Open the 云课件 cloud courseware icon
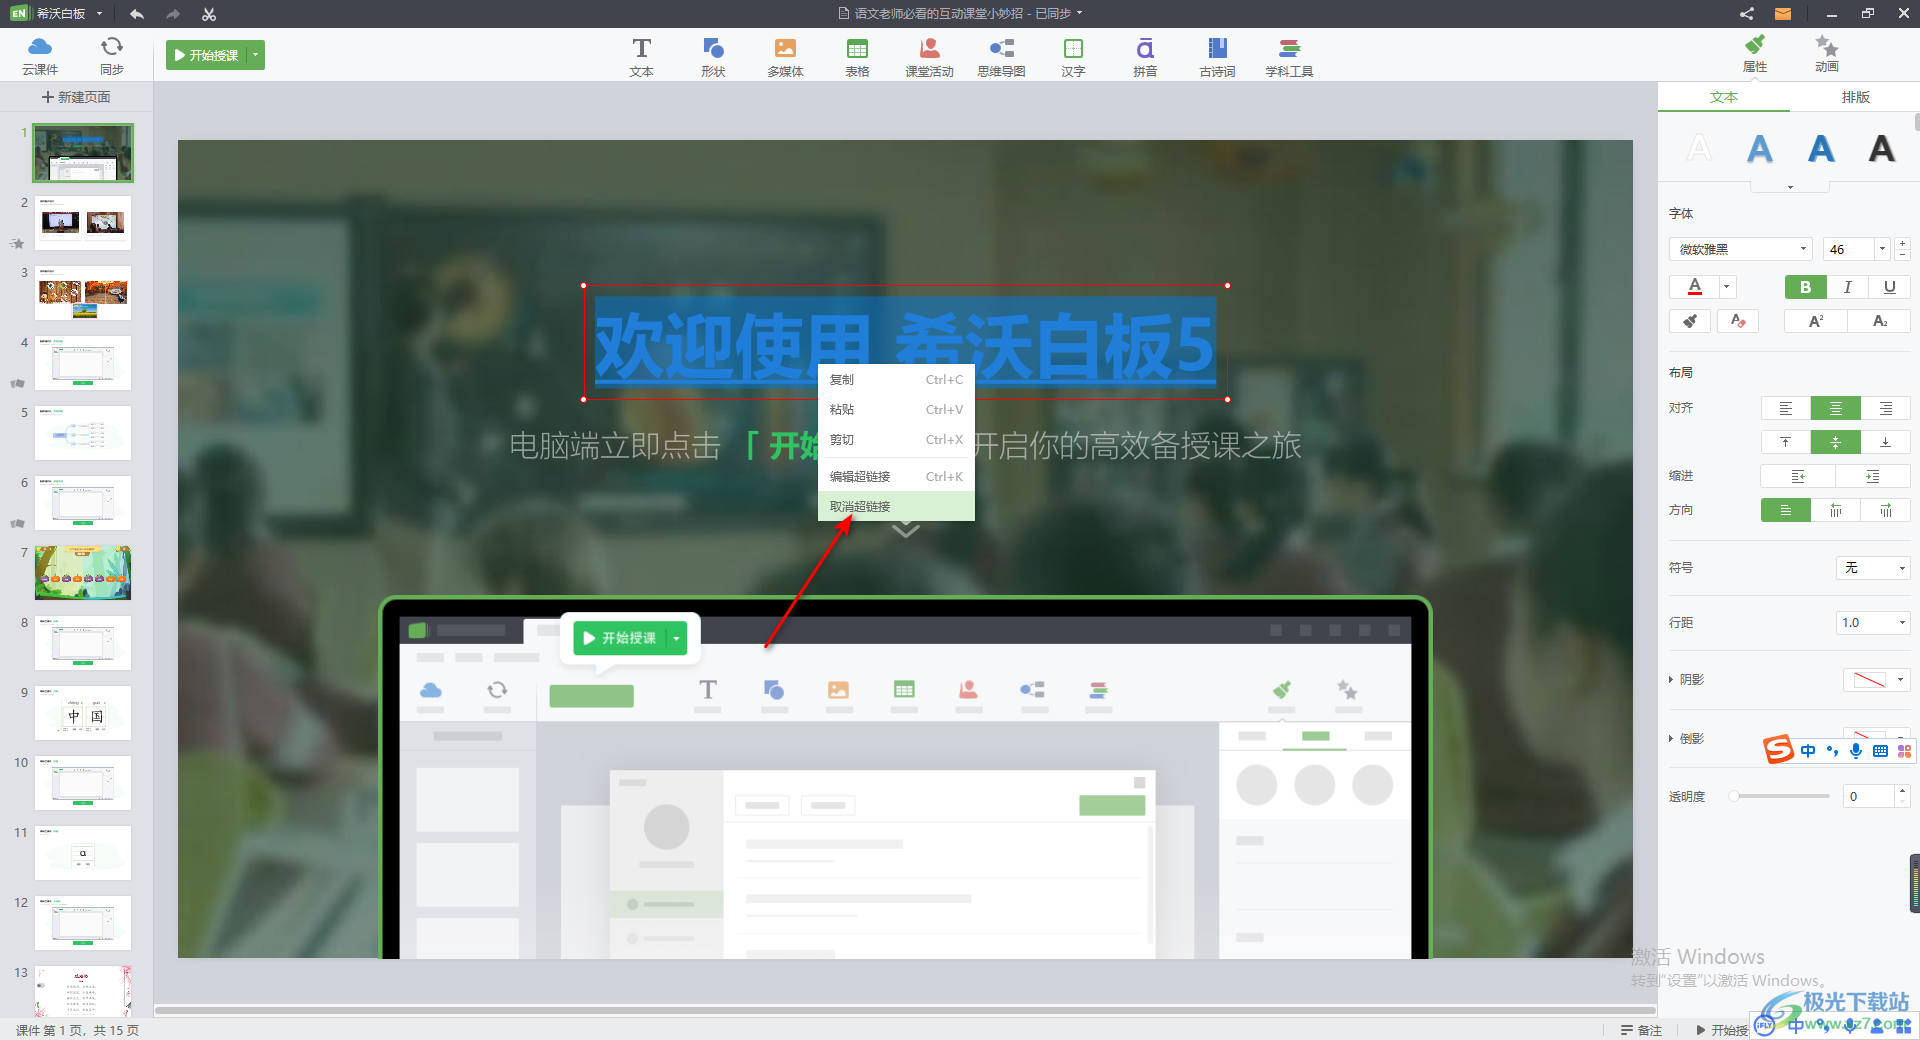Image resolution: width=1920 pixels, height=1040 pixels. tap(40, 55)
